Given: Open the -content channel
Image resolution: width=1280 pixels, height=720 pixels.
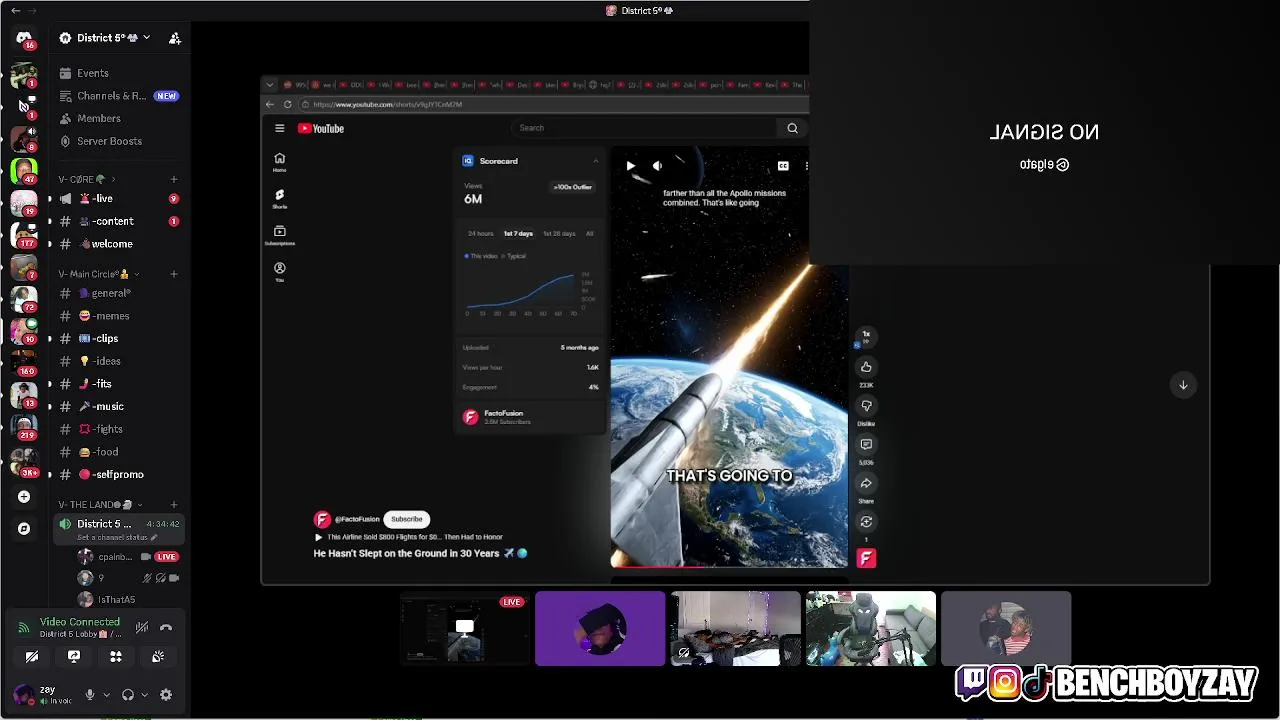Looking at the screenshot, I should (120, 221).
